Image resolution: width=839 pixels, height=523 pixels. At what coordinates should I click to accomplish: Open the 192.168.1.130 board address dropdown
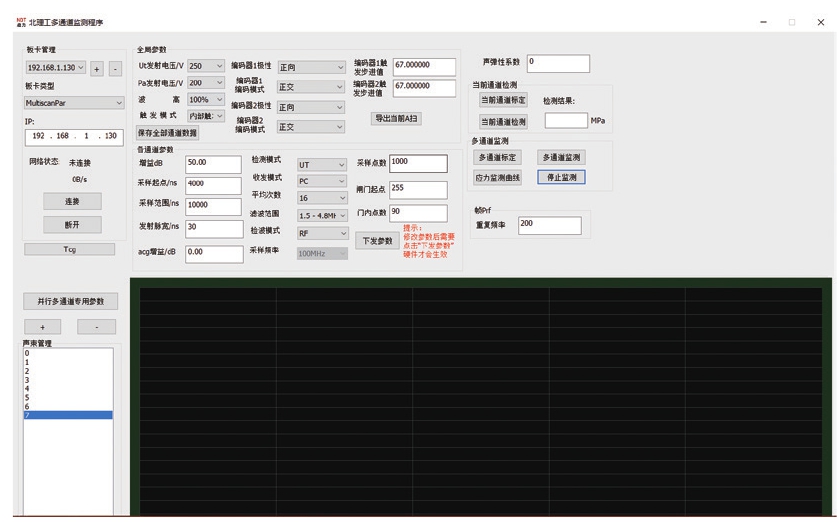(x=55, y=68)
